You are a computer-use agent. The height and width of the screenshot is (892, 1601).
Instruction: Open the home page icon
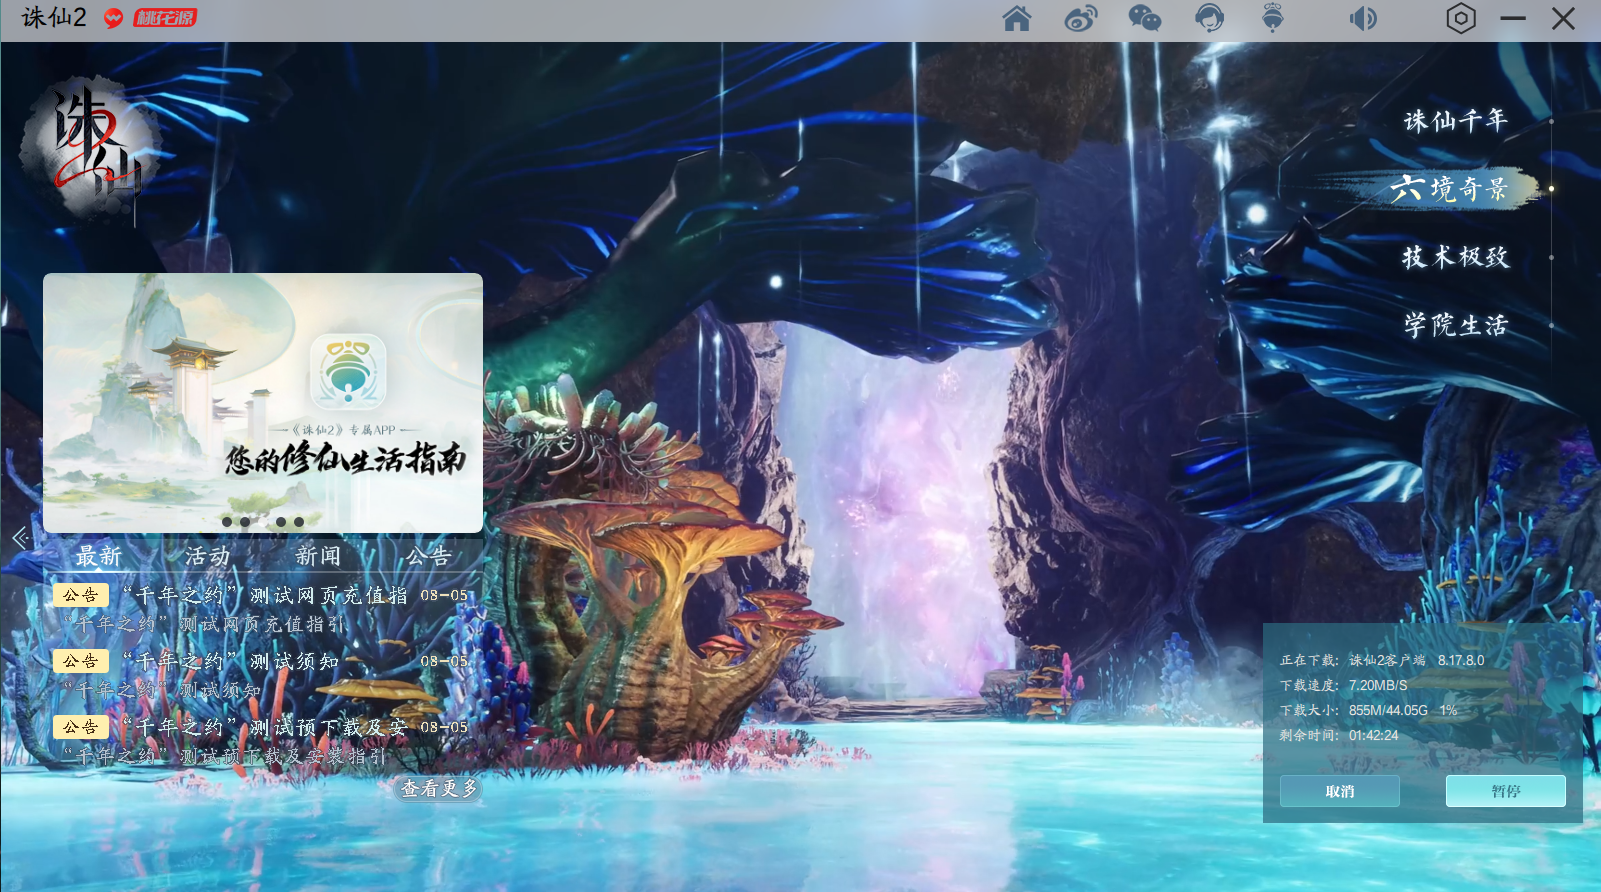pos(1017,19)
